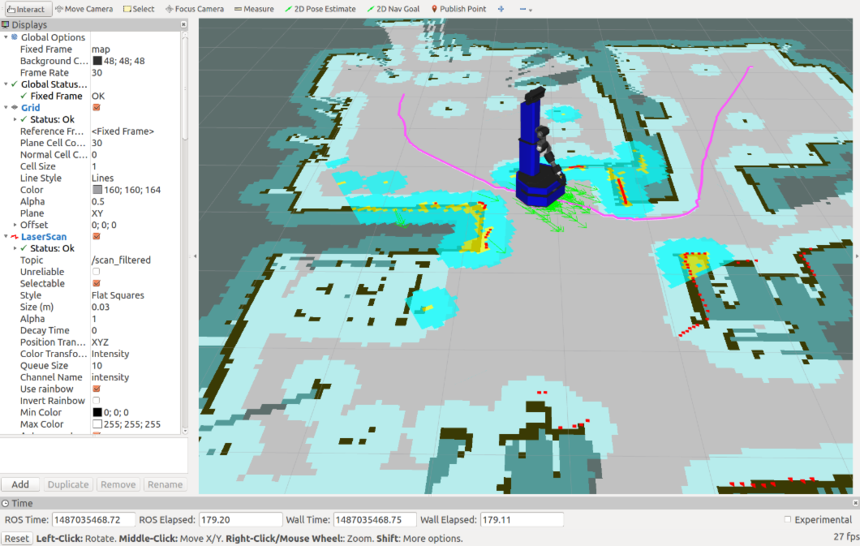Click the ROS Time field

click(x=93, y=520)
